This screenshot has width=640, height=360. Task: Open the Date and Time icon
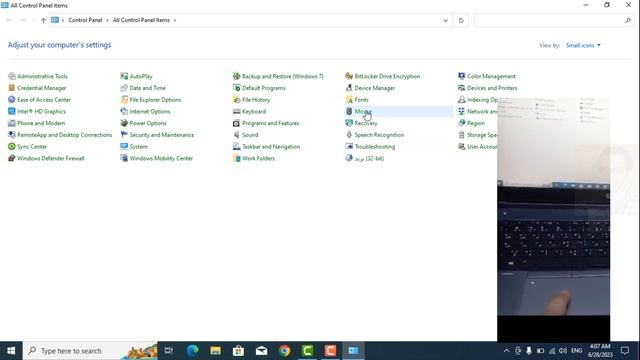tap(124, 88)
